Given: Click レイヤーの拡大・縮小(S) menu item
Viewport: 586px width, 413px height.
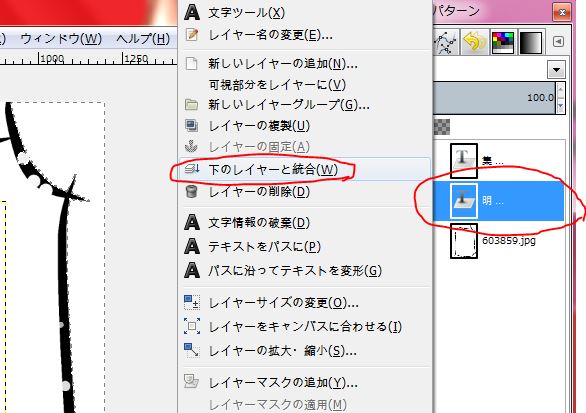Looking at the screenshot, I should 305,351.
